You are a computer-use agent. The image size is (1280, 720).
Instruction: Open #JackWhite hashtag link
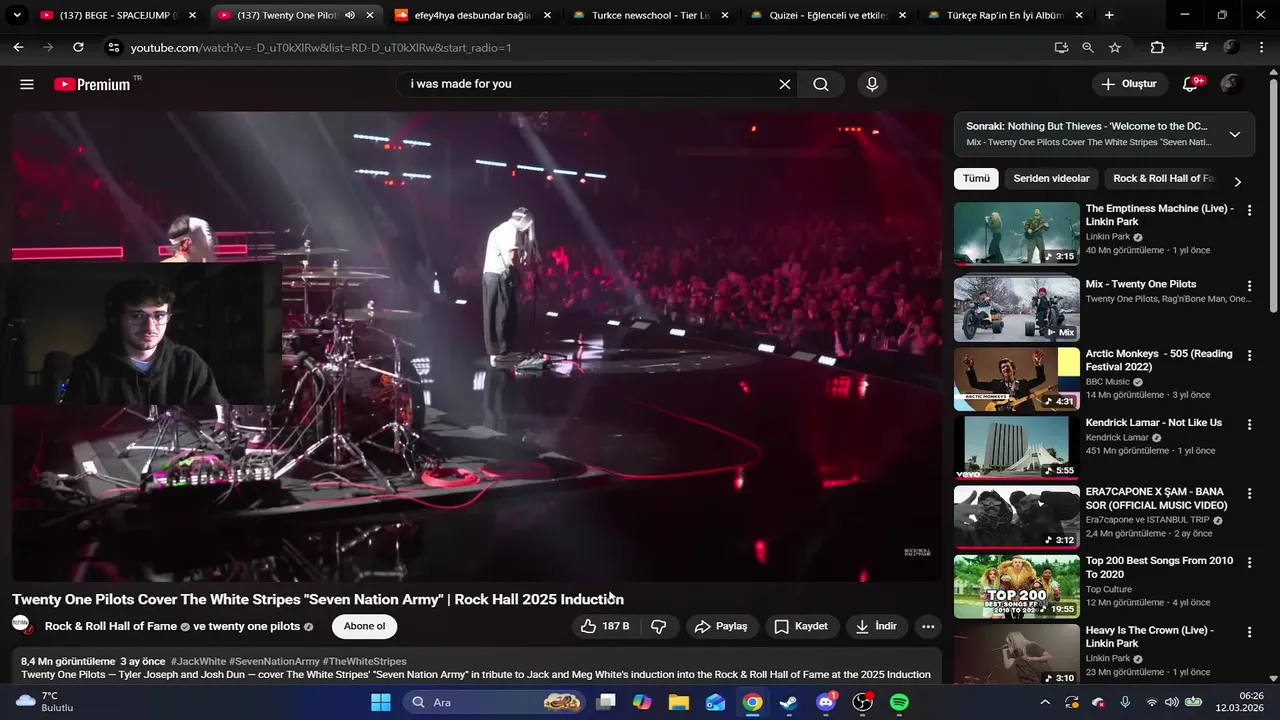pos(198,661)
